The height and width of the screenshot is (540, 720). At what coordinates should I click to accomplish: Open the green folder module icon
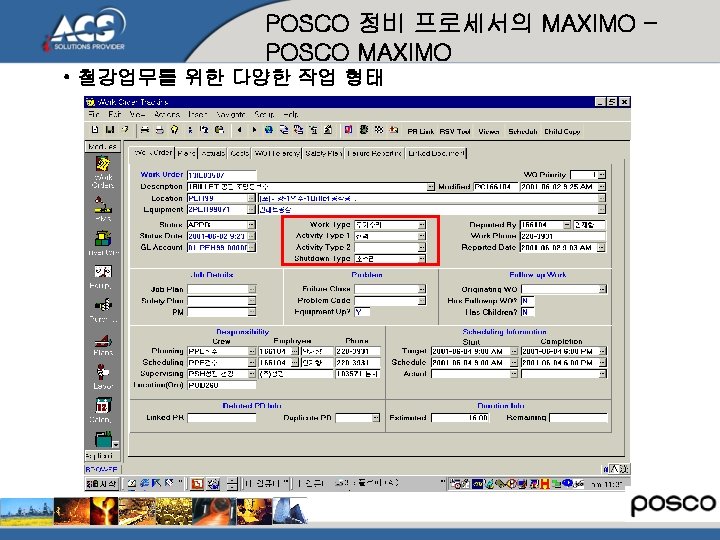(103, 439)
